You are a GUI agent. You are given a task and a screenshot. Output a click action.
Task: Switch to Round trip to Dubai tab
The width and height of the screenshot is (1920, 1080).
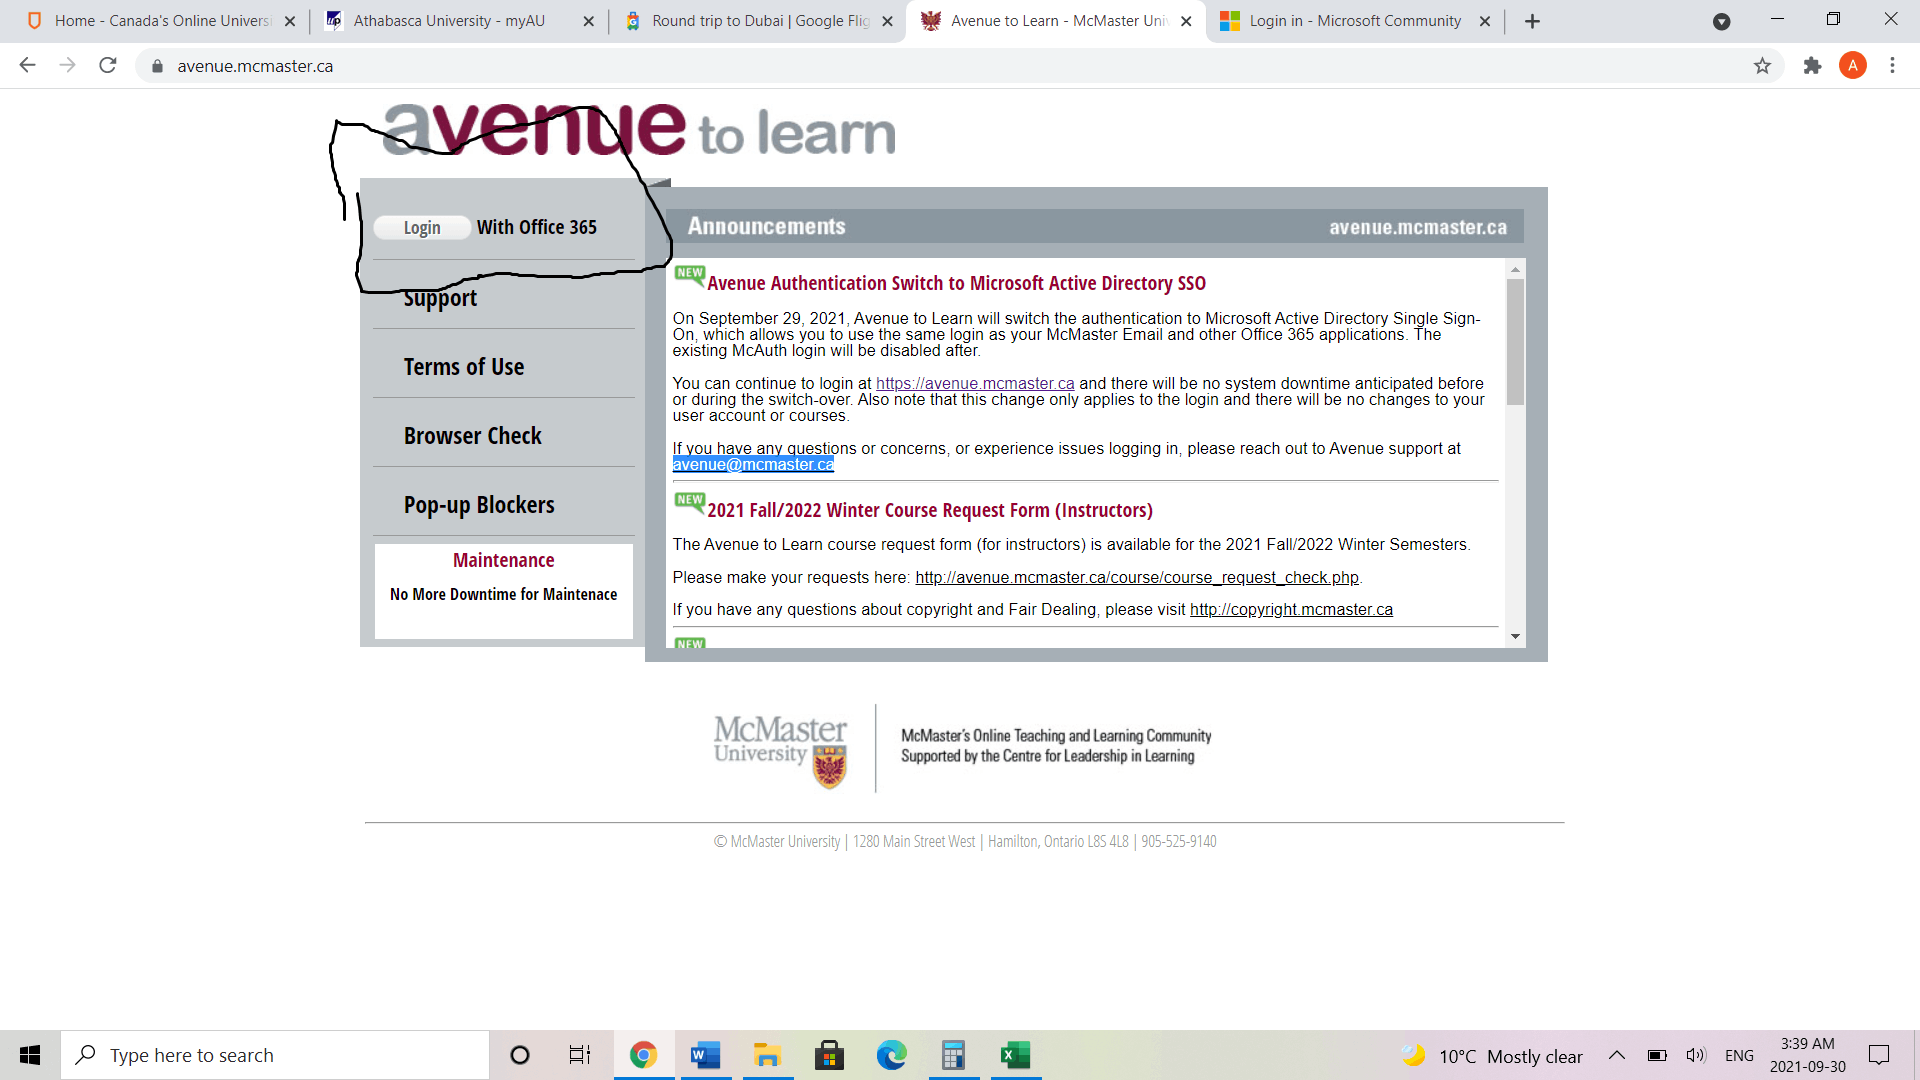click(x=760, y=21)
